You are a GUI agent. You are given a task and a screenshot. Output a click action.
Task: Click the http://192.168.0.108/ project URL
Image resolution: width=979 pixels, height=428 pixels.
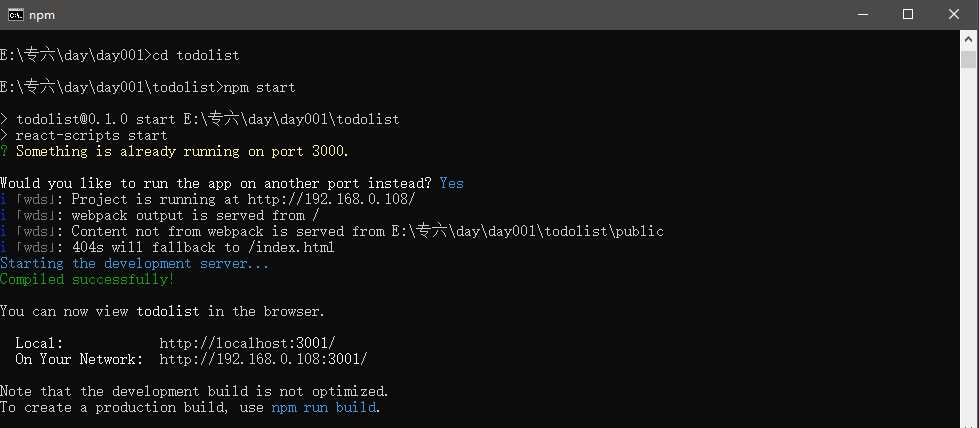pyautogui.click(x=332, y=199)
